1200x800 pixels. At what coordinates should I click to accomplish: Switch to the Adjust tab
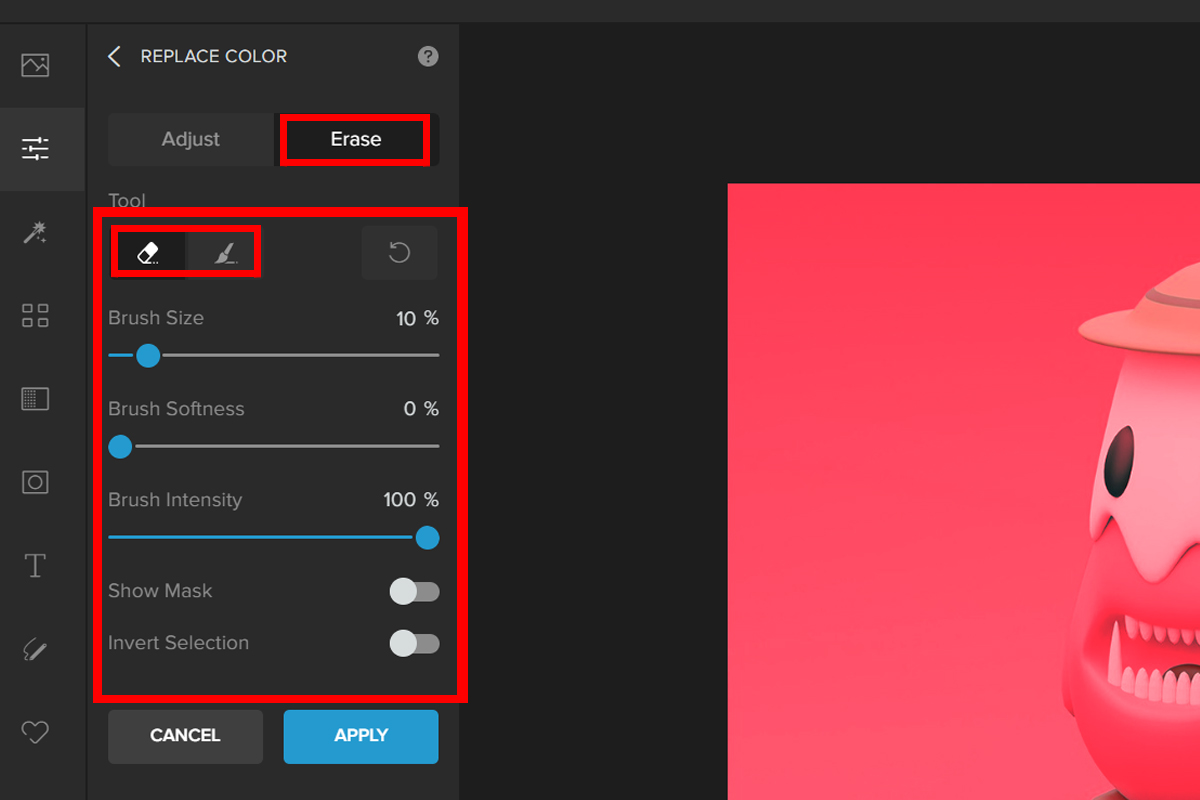coord(191,139)
